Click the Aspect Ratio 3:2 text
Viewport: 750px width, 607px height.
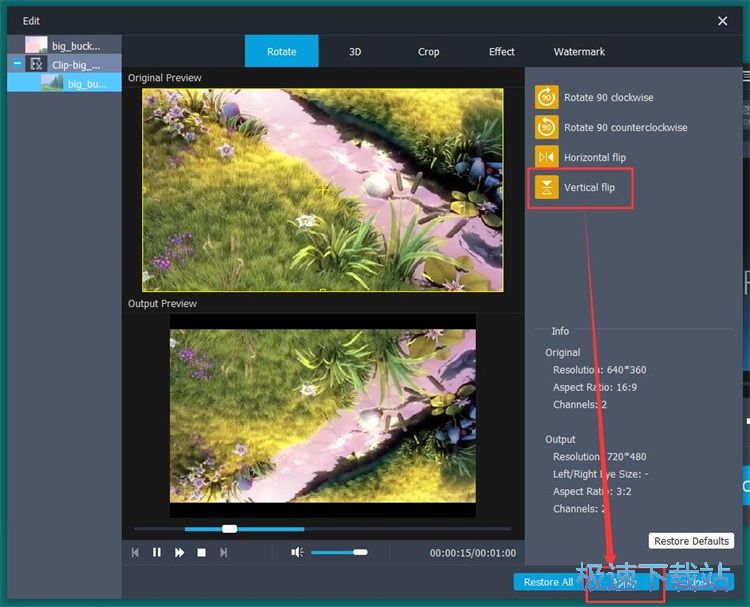pos(592,491)
